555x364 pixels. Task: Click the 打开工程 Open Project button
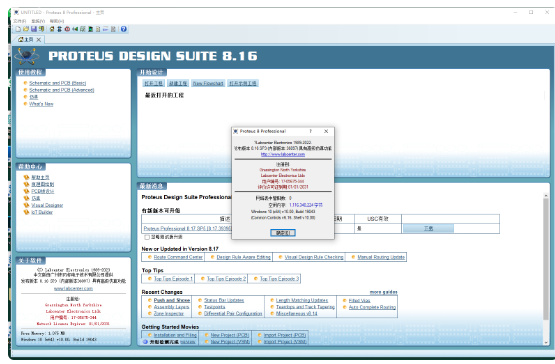153,83
